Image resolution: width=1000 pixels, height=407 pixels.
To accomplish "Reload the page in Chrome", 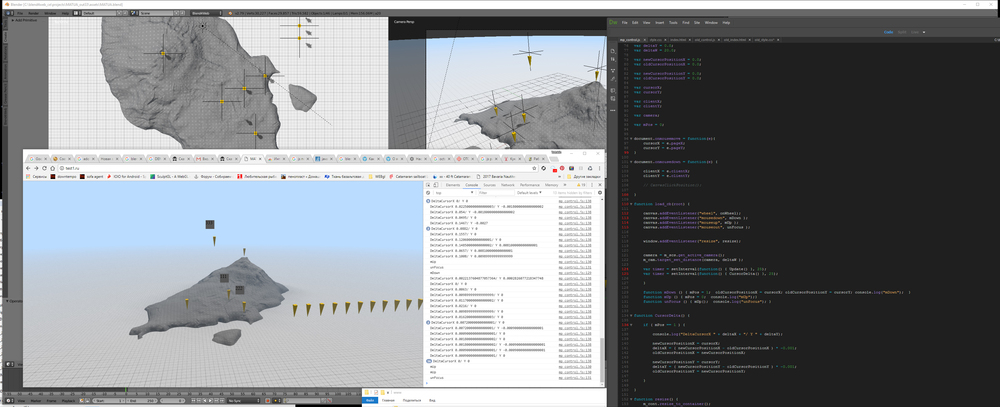I will [x=45, y=167].
